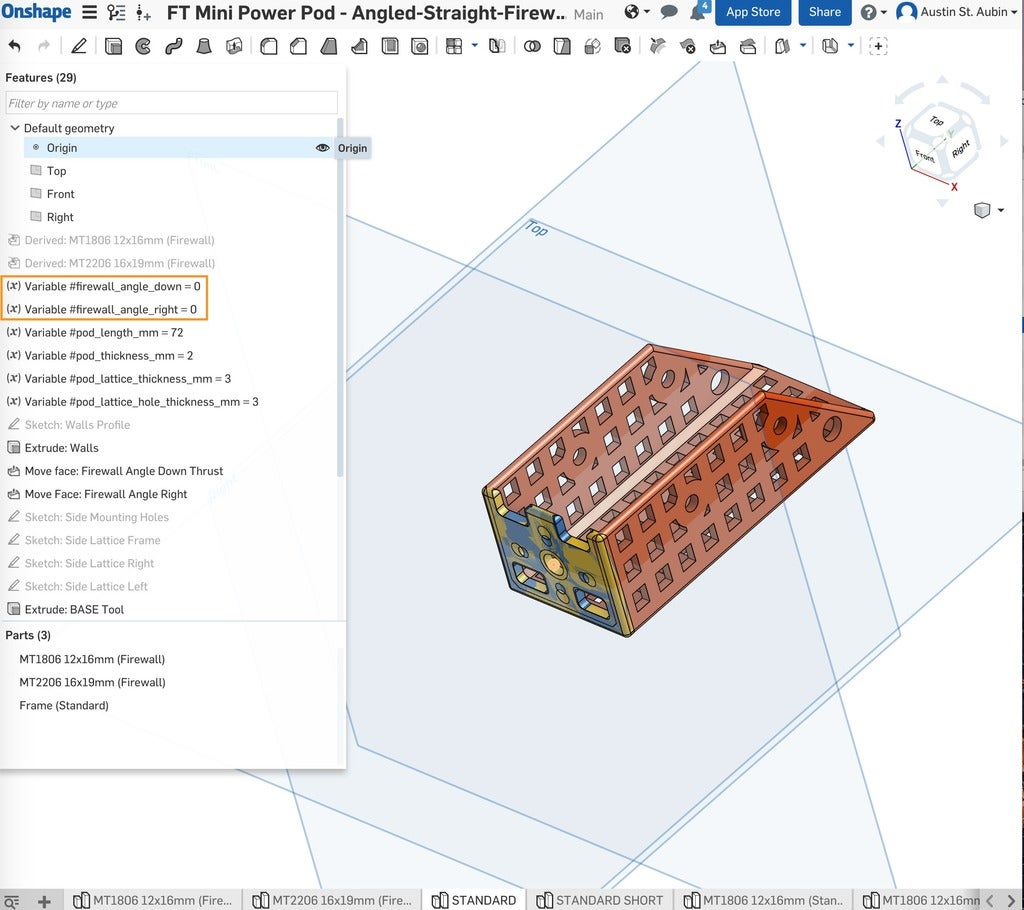Click the Filter by name or type field
Image resolution: width=1024 pixels, height=910 pixels.
tap(171, 103)
